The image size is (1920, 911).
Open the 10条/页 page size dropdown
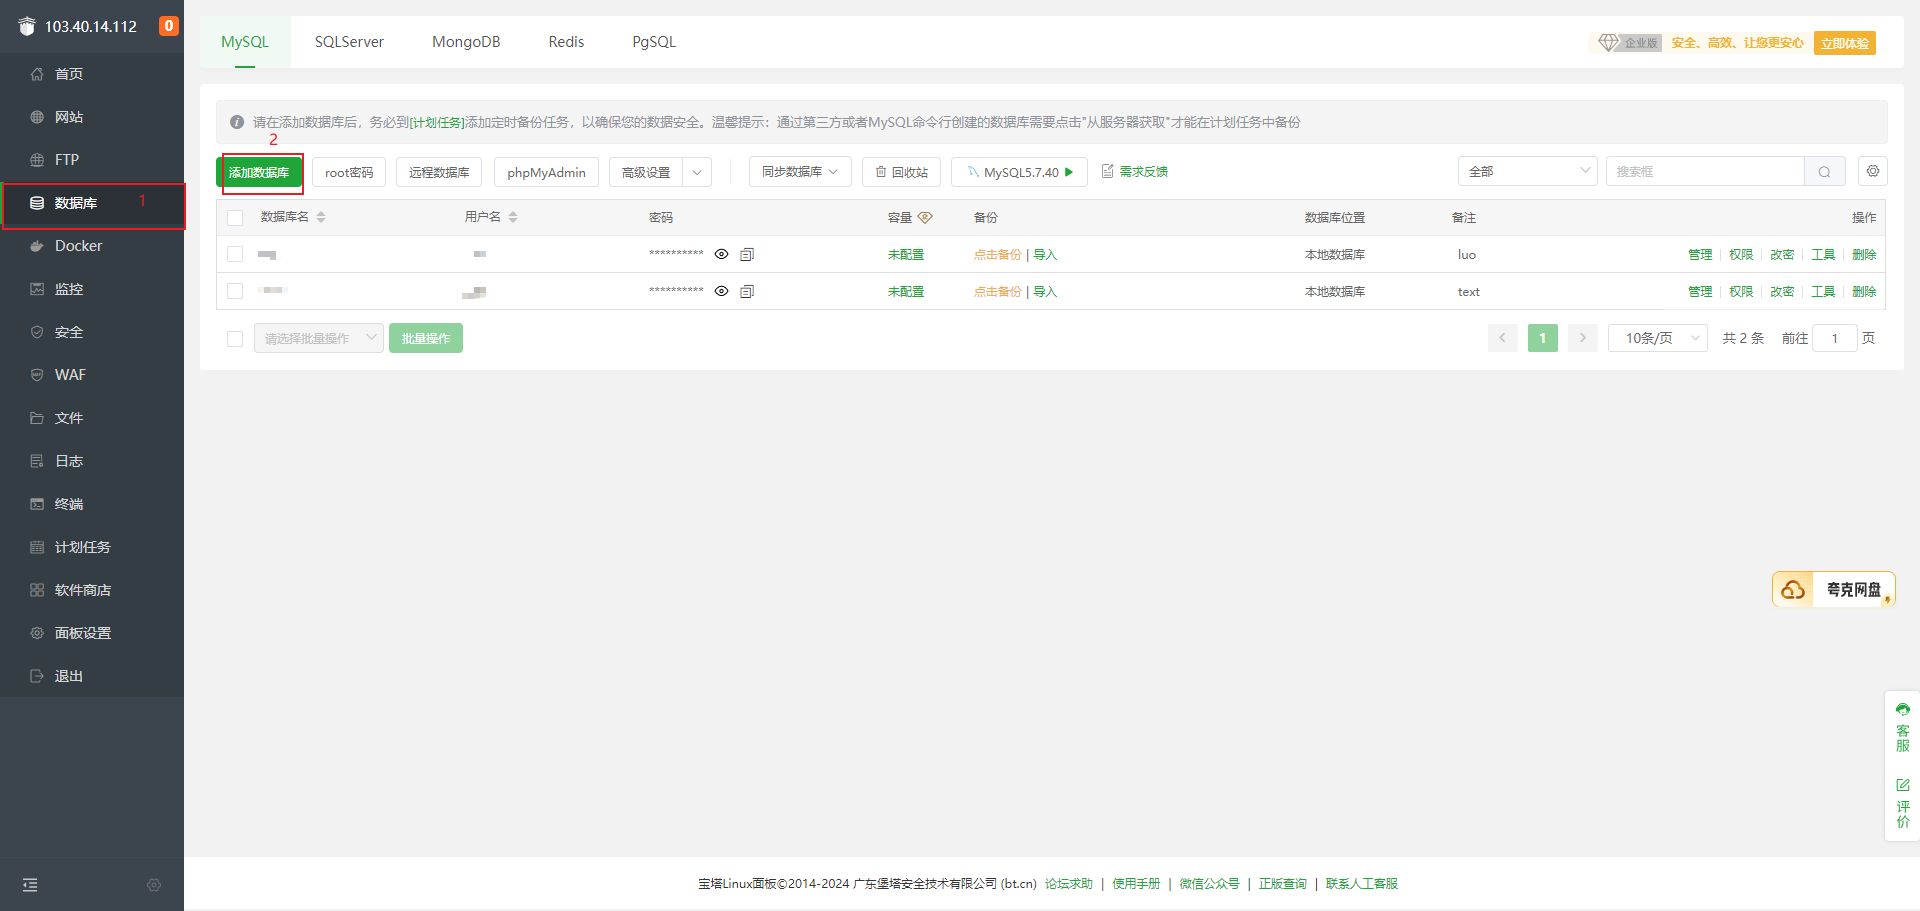[1658, 338]
